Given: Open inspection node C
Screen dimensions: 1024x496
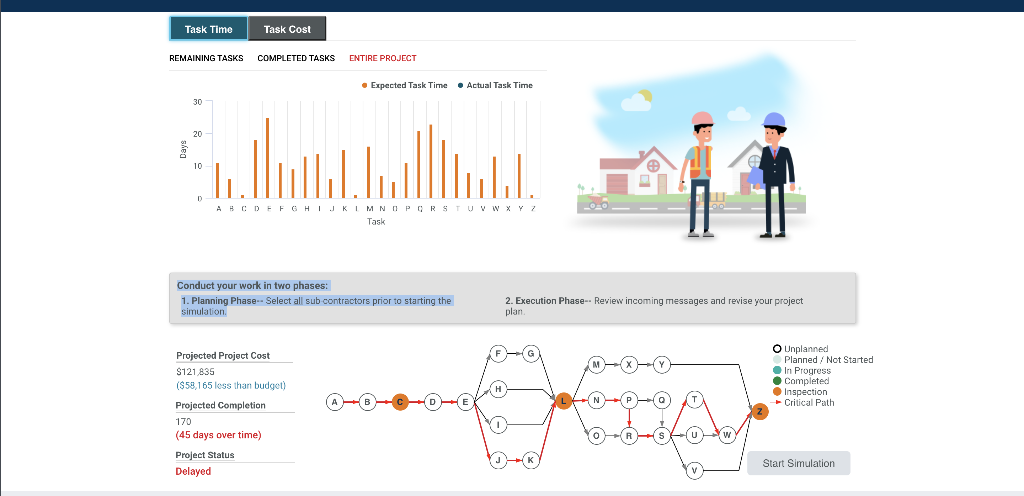Looking at the screenshot, I should click(400, 402).
